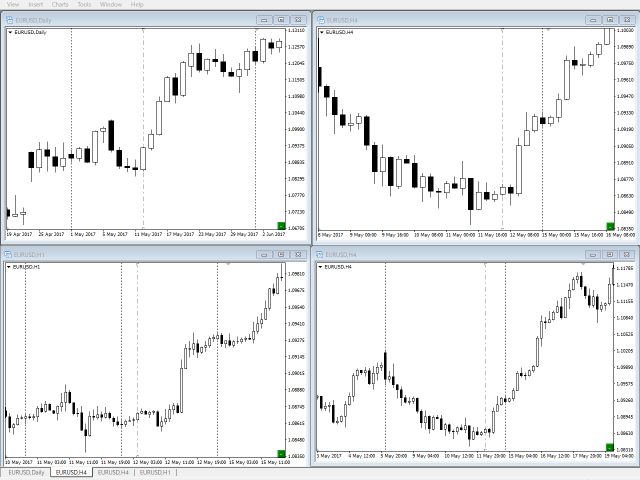Click the '29 May 2017' date label

coord(244,234)
